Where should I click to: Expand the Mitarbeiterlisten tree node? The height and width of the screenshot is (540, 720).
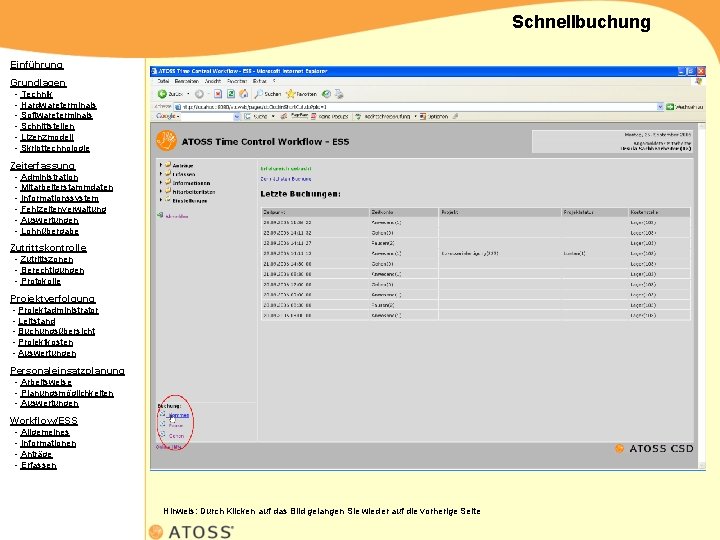tap(161, 191)
